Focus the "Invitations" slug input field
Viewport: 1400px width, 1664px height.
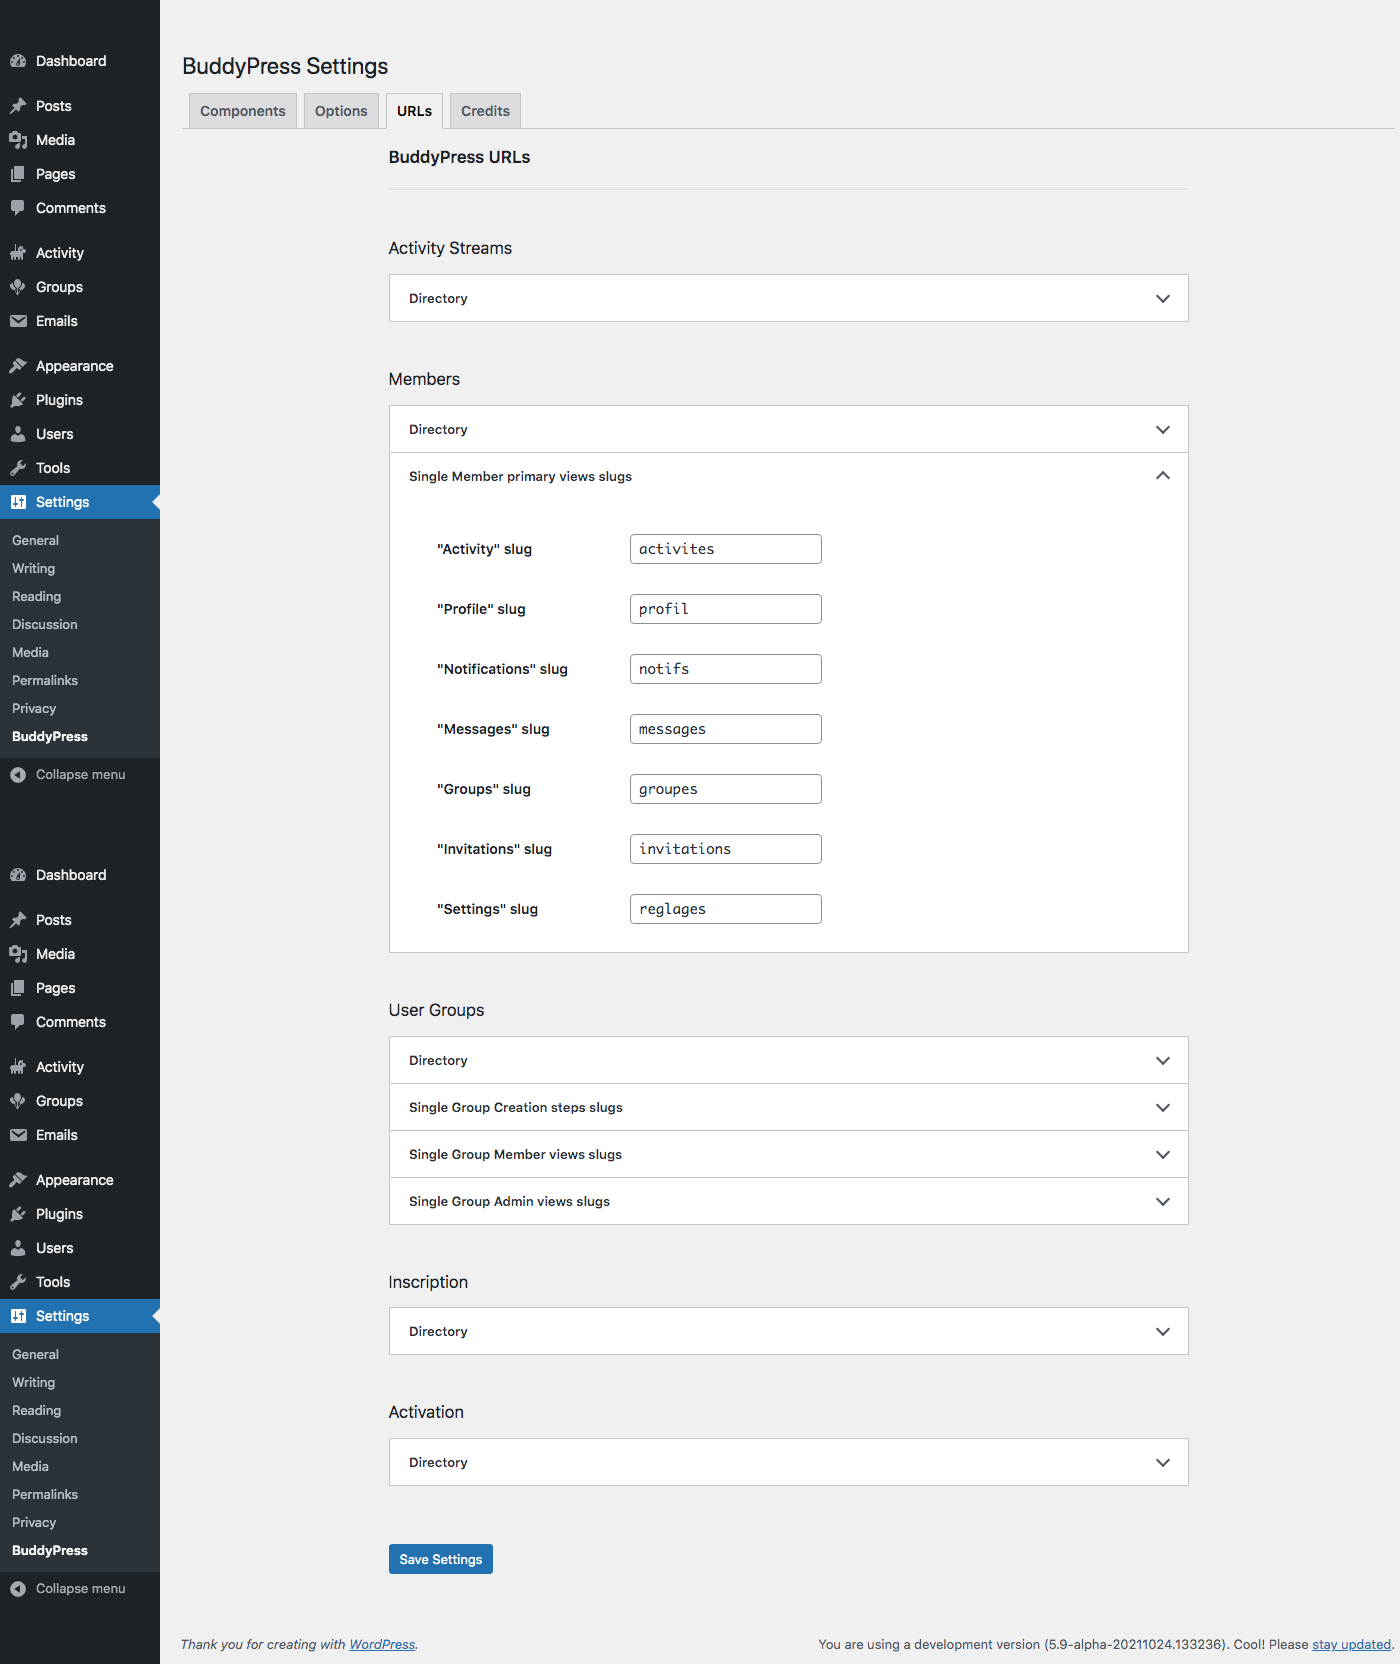coord(726,849)
